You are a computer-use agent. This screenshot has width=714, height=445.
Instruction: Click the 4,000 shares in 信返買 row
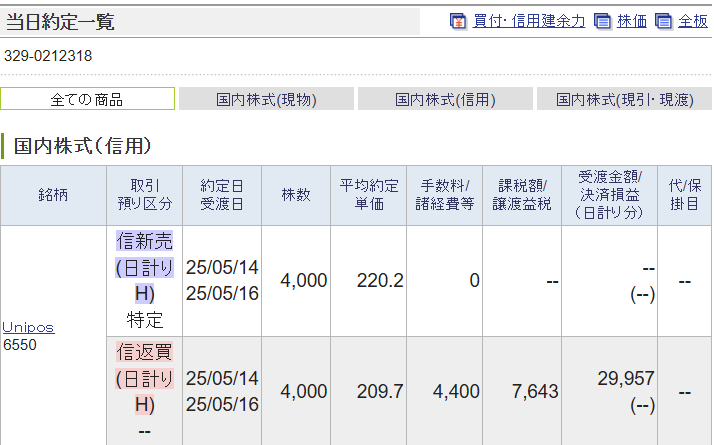click(304, 392)
